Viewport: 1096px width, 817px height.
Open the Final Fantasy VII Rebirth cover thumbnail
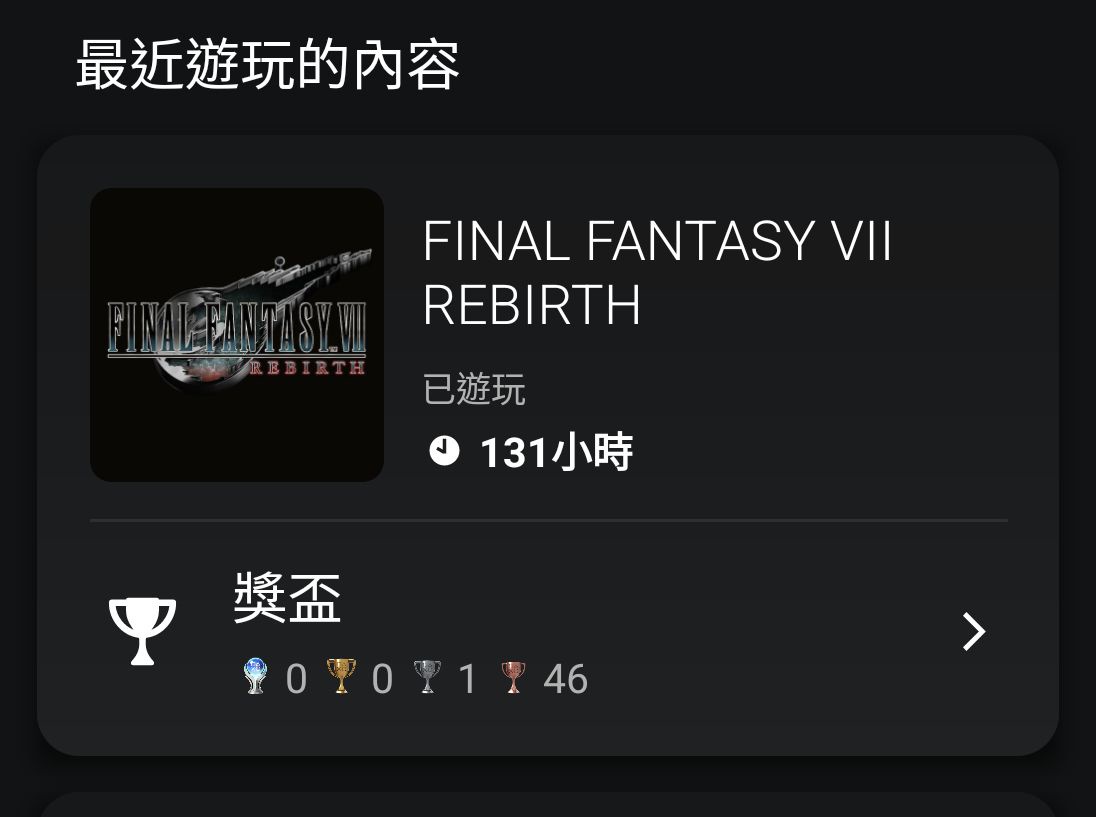237,335
